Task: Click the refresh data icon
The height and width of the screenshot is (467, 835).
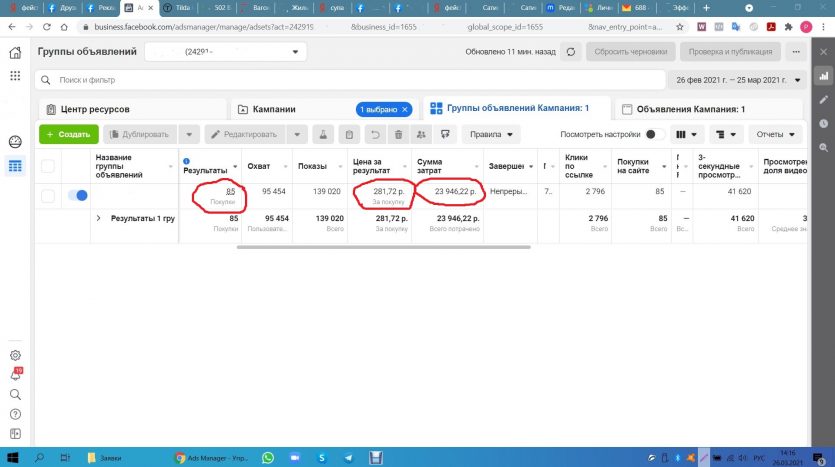Action: (570, 51)
